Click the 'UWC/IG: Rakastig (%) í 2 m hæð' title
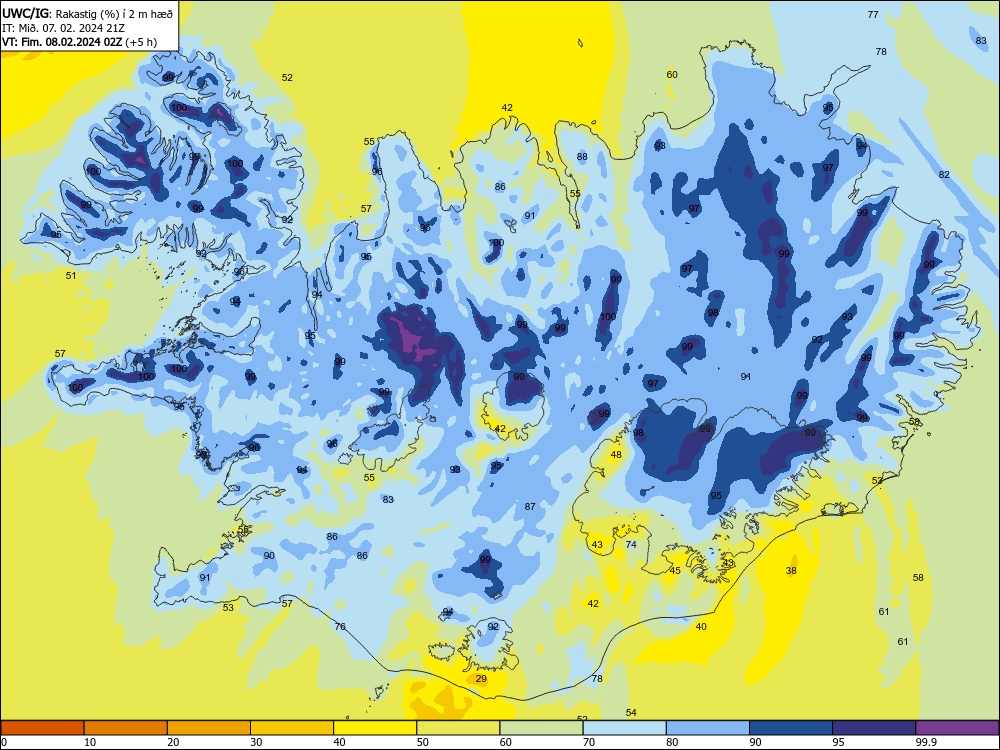The image size is (1000, 750). (x=87, y=13)
